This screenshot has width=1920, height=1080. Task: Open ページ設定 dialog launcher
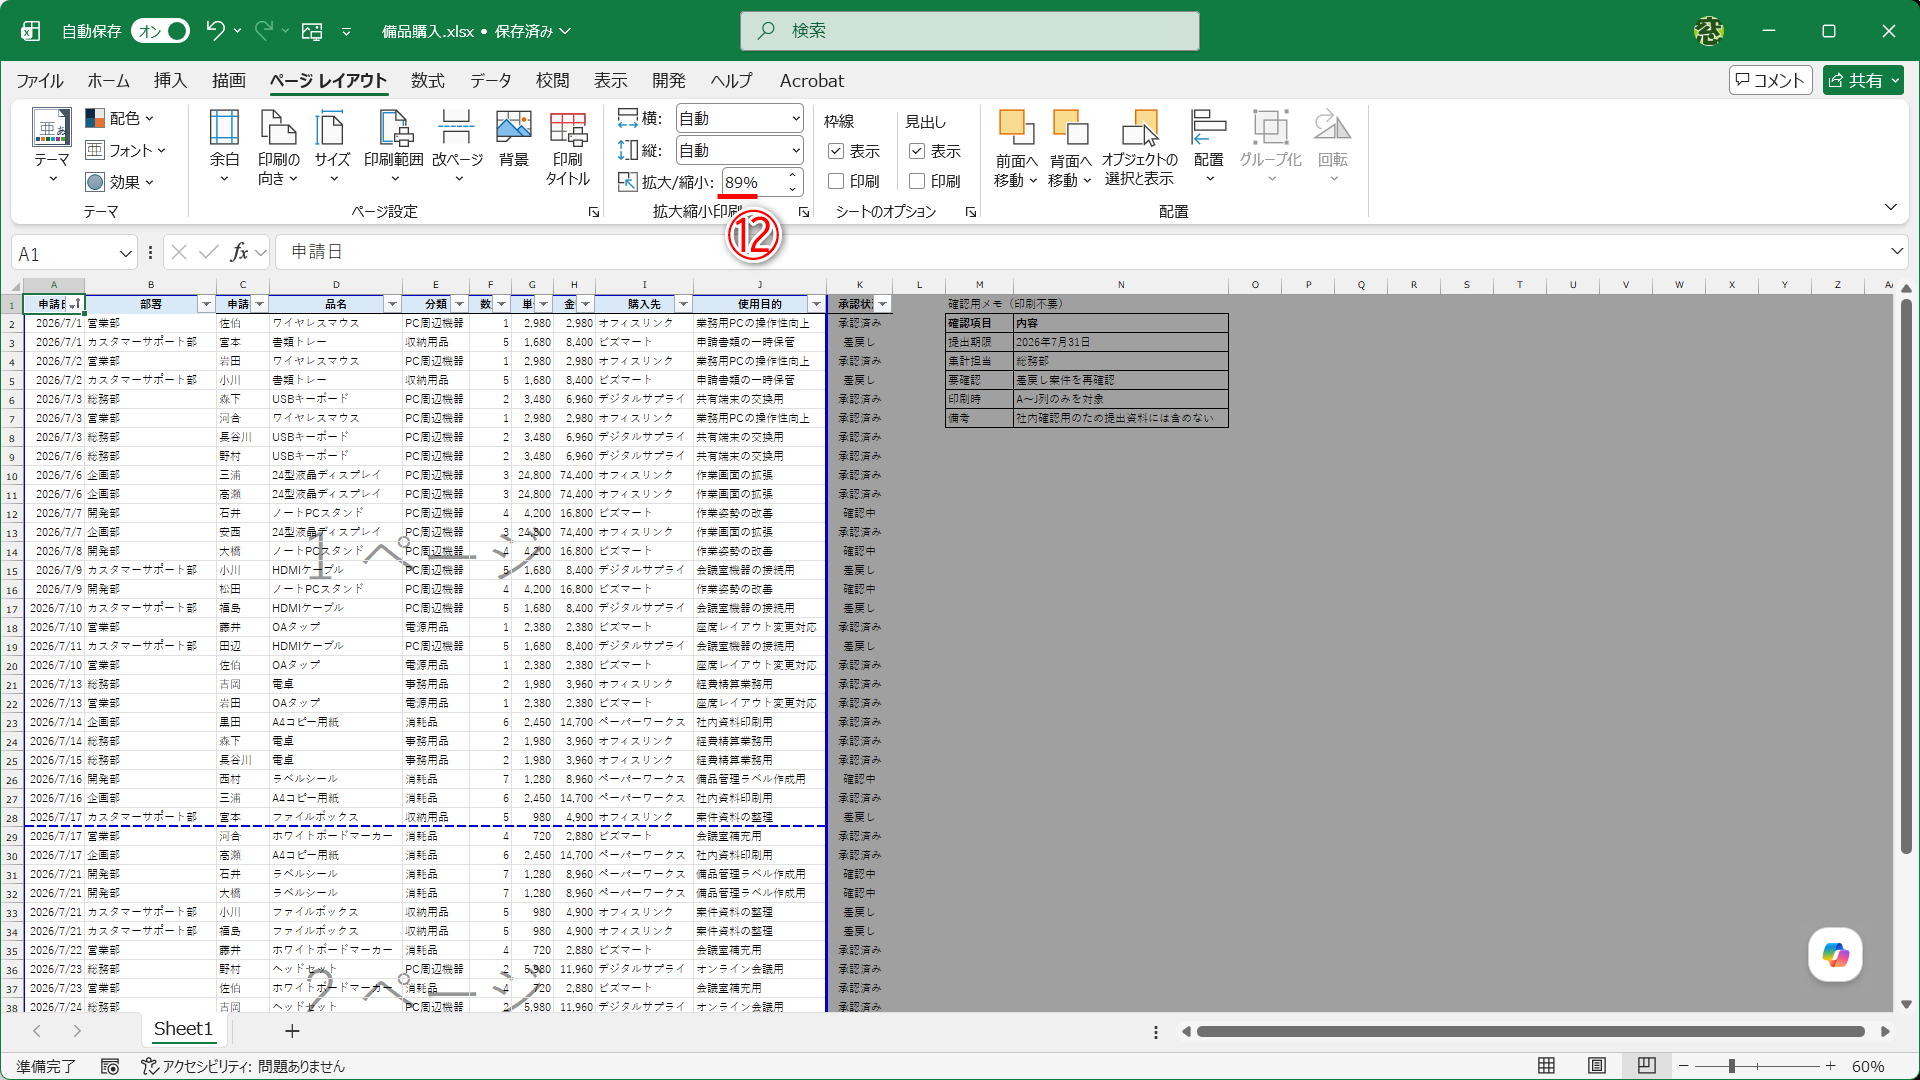594,212
